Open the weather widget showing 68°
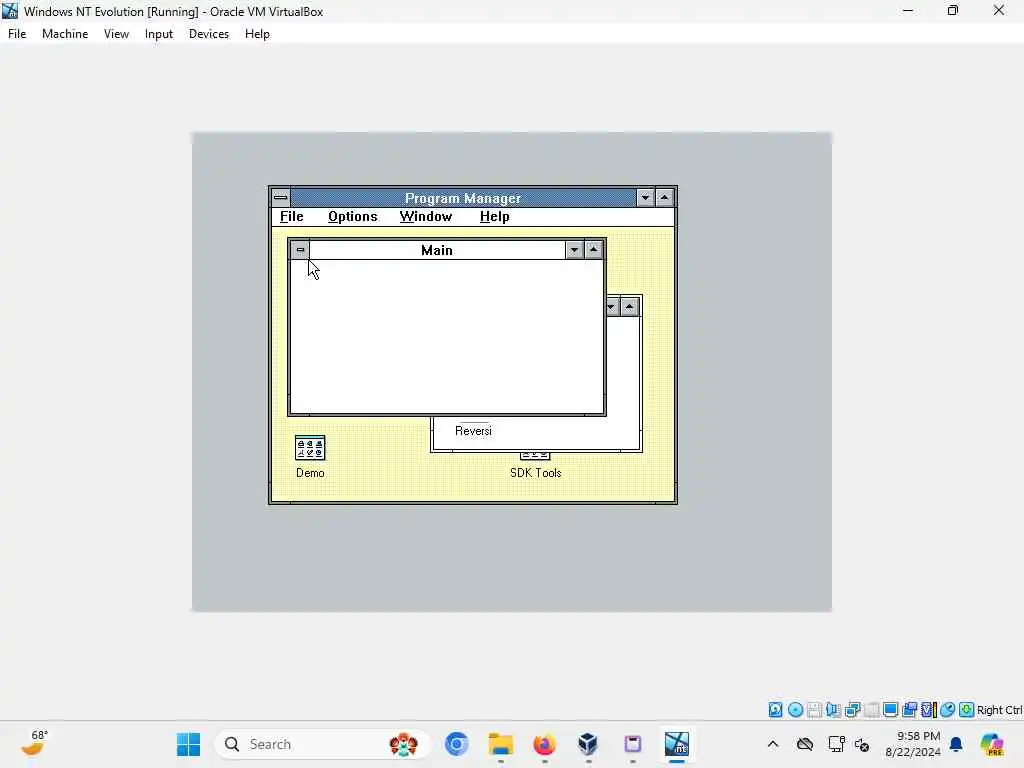The image size is (1024, 768). pos(34,743)
